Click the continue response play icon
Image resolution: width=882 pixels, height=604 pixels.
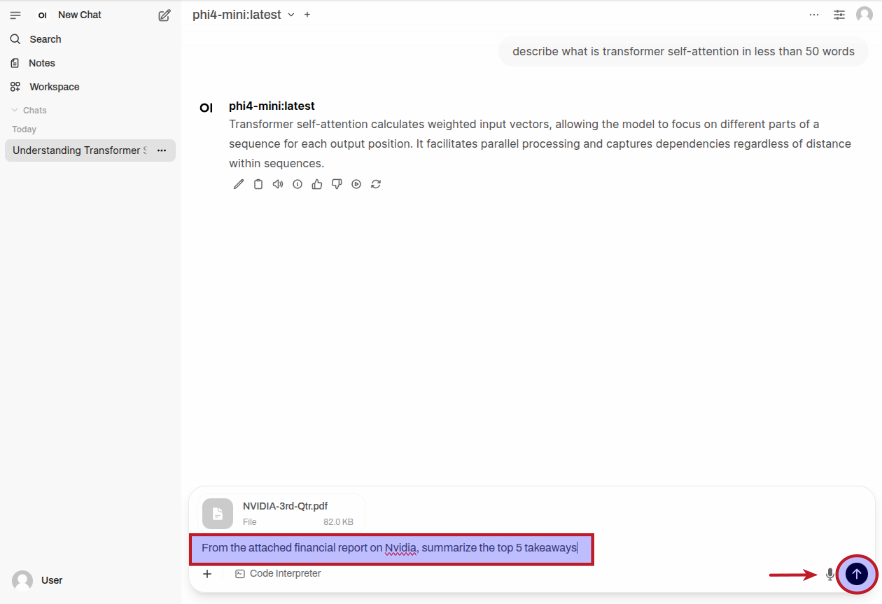point(356,184)
